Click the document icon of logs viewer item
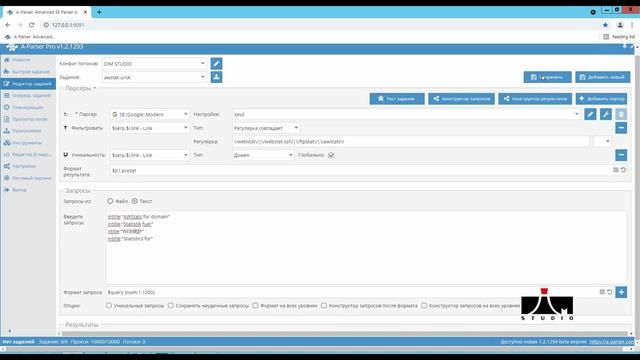This screenshot has width=640, height=360. [7, 119]
